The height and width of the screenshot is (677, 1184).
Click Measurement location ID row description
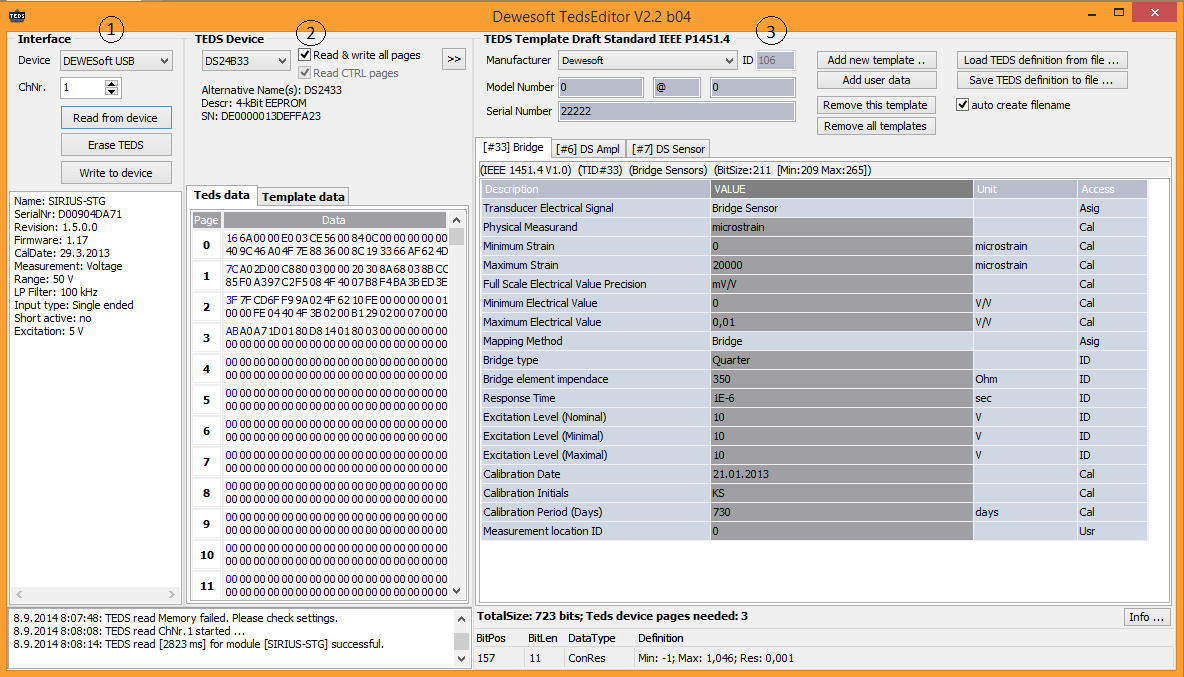coord(595,531)
